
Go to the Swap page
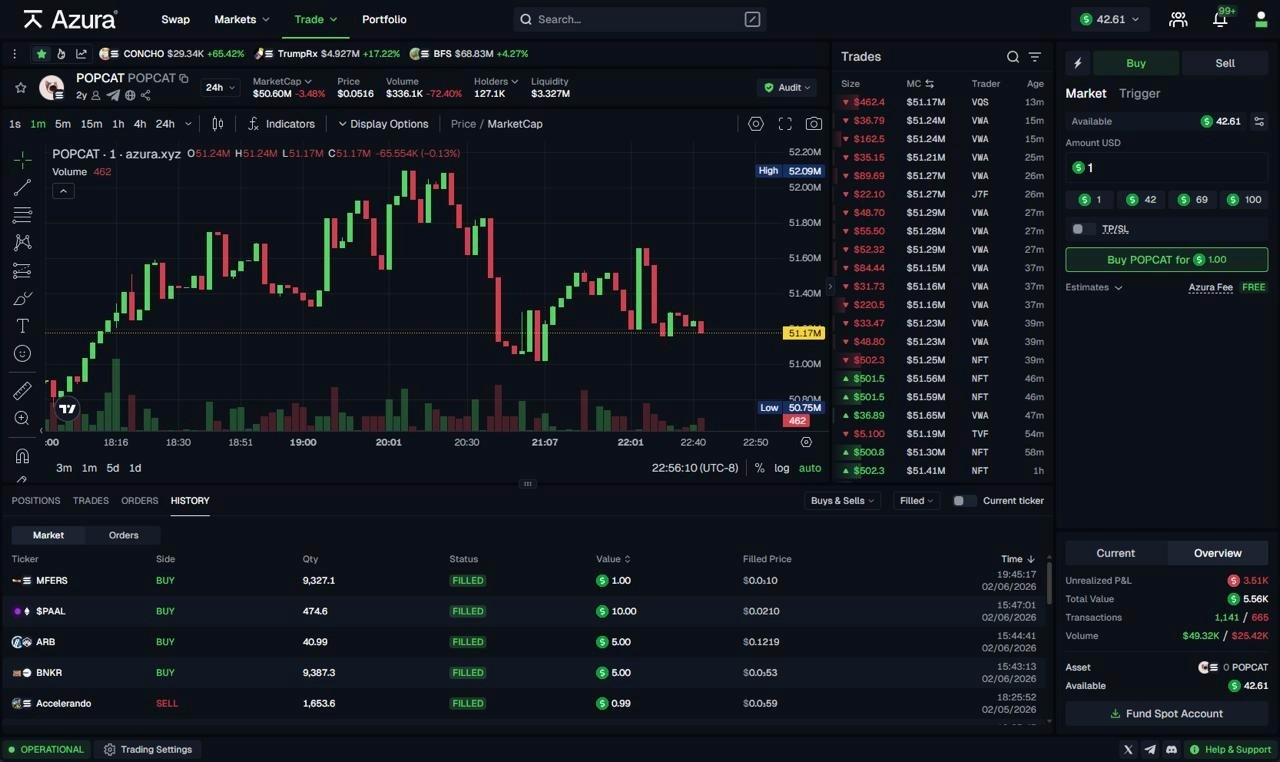pyautogui.click(x=175, y=19)
